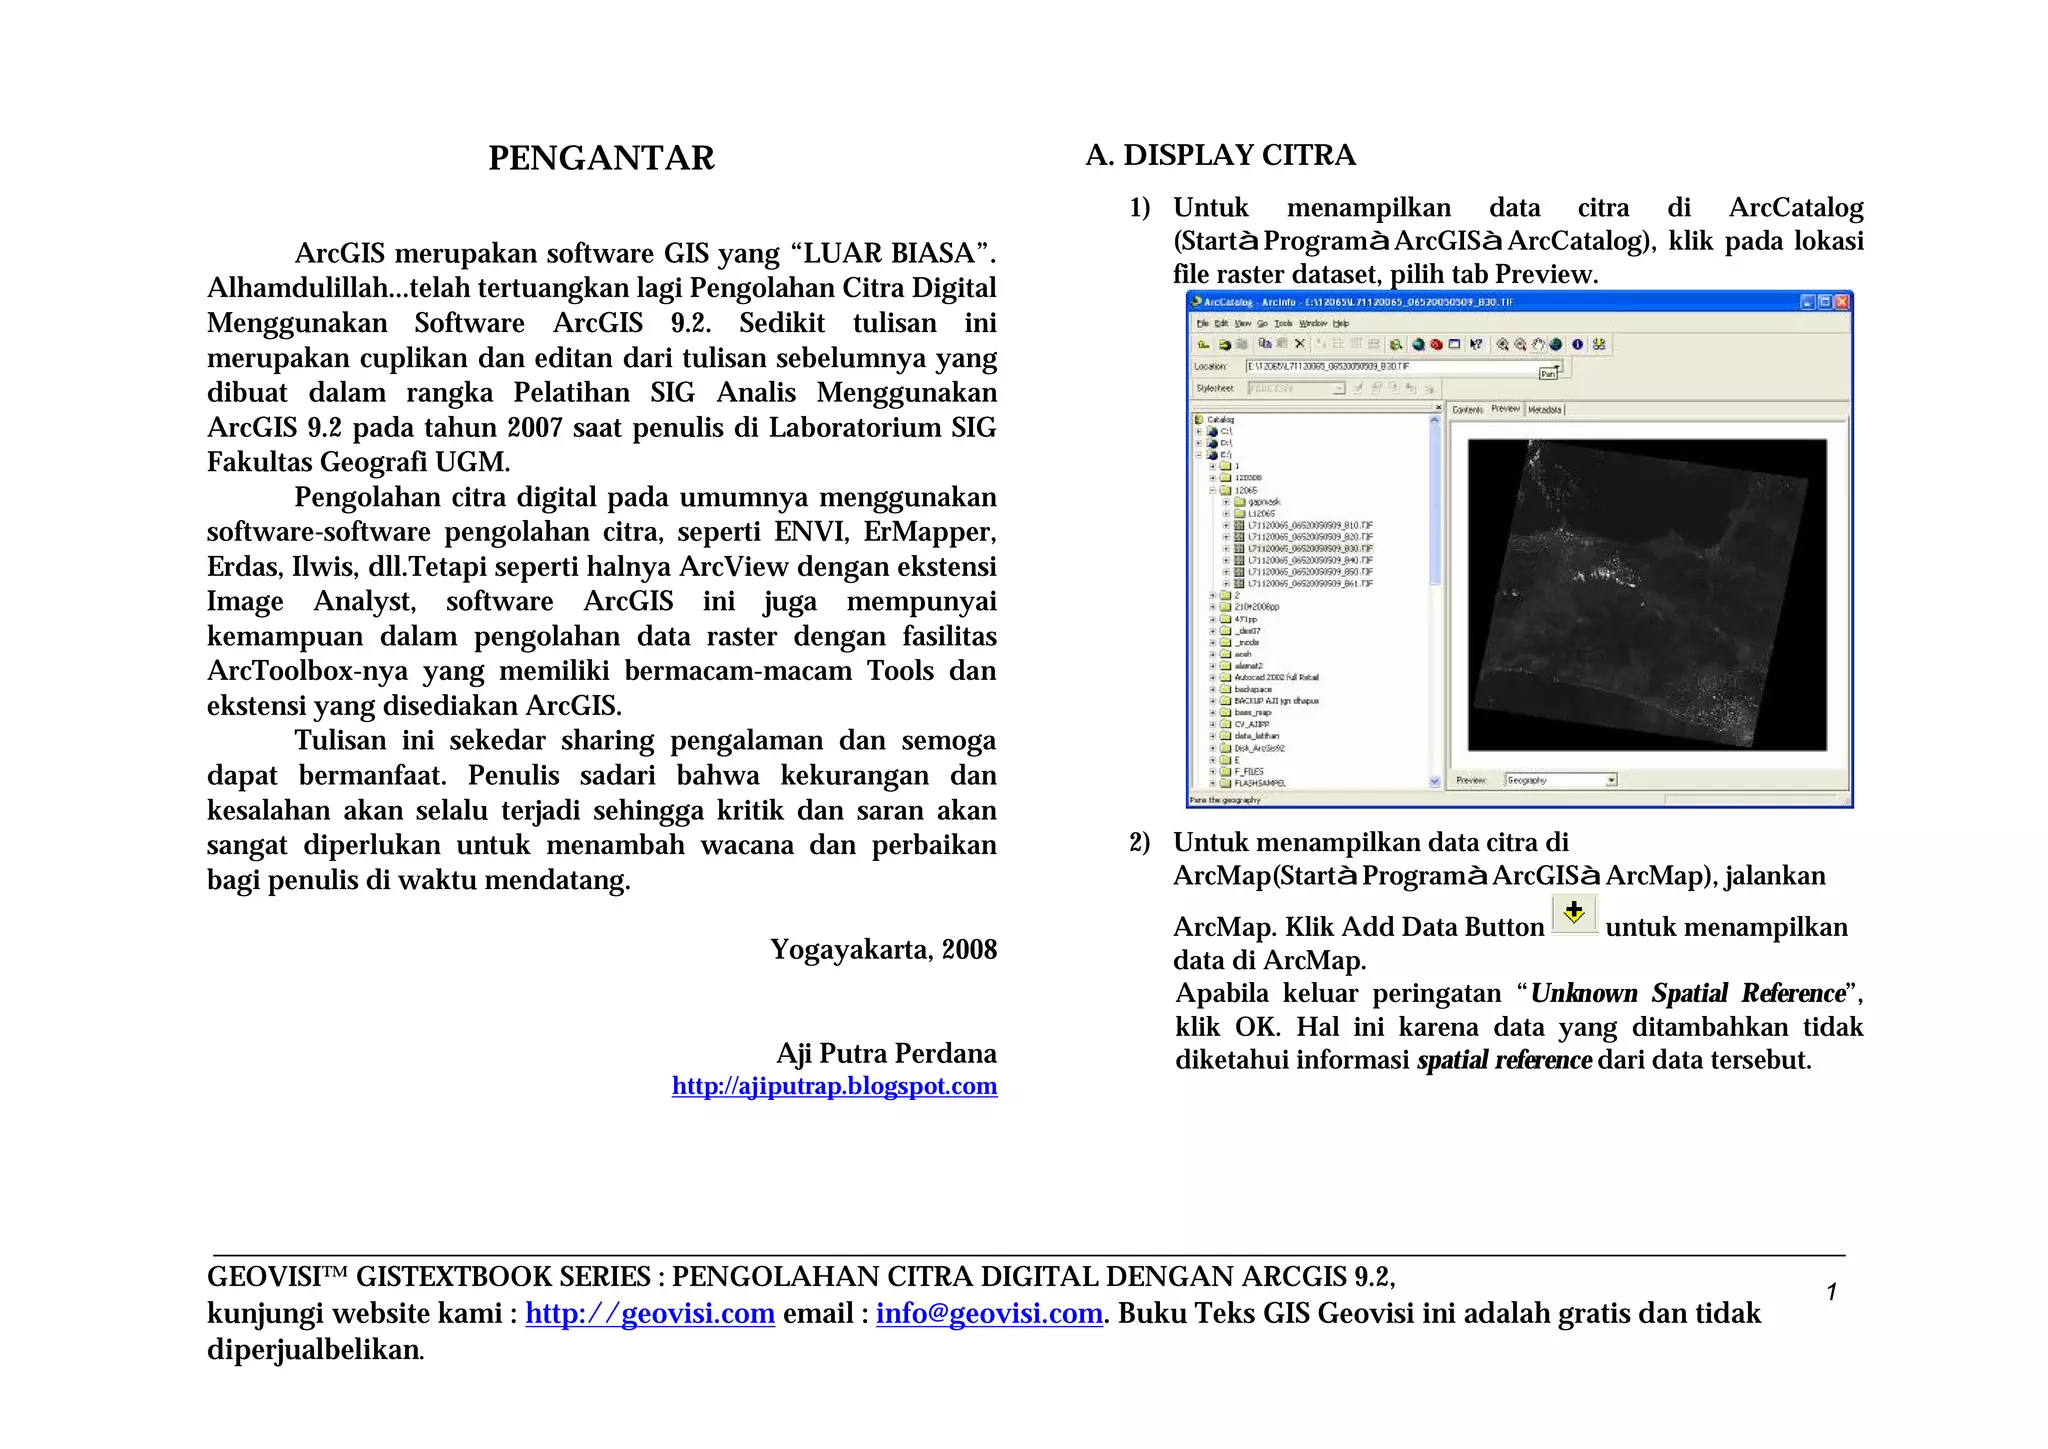Open the red ArcToolbox icon
This screenshot has height=1449, width=2048.
coord(1436,344)
